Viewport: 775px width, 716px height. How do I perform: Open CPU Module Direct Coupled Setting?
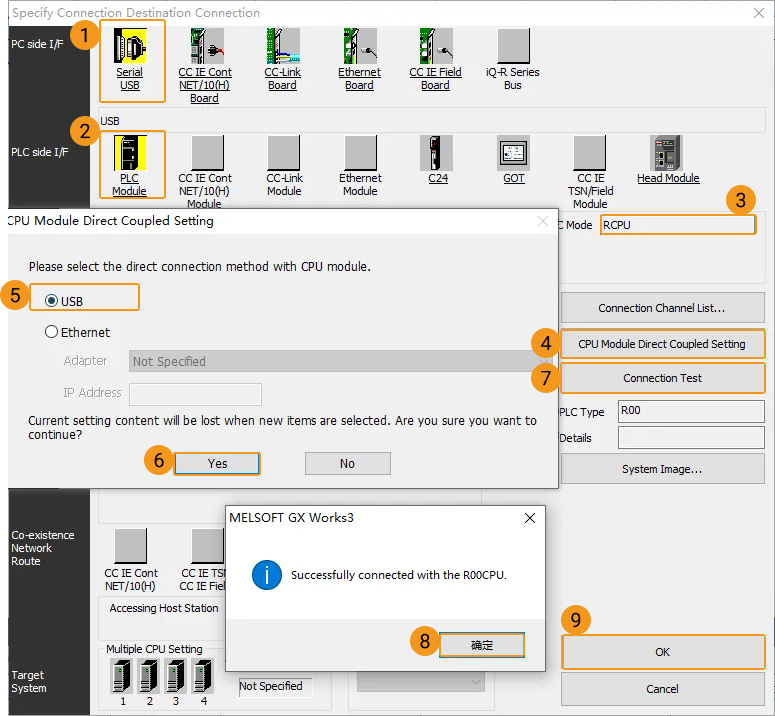[662, 344]
